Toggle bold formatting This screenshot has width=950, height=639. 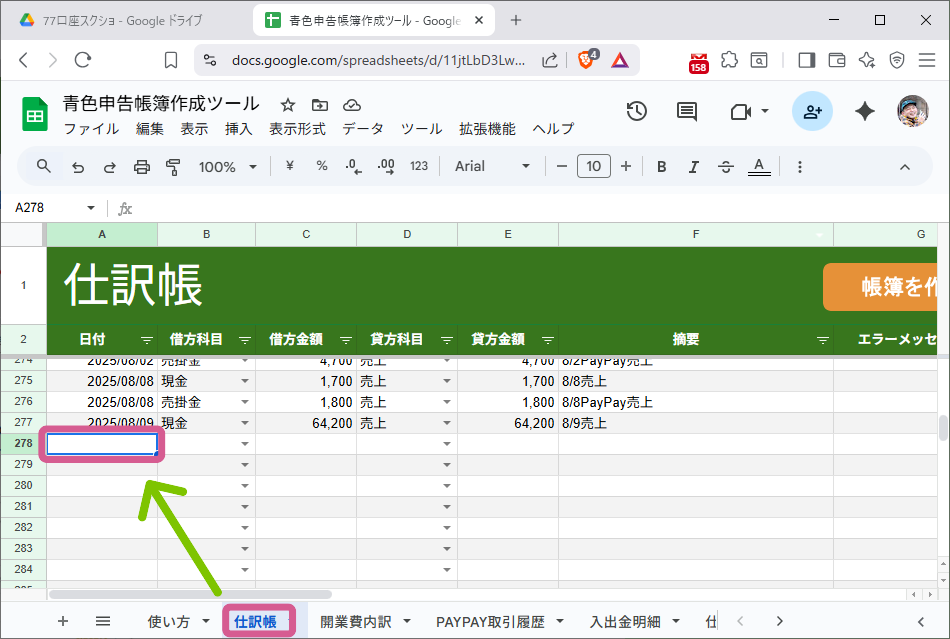[x=661, y=166]
